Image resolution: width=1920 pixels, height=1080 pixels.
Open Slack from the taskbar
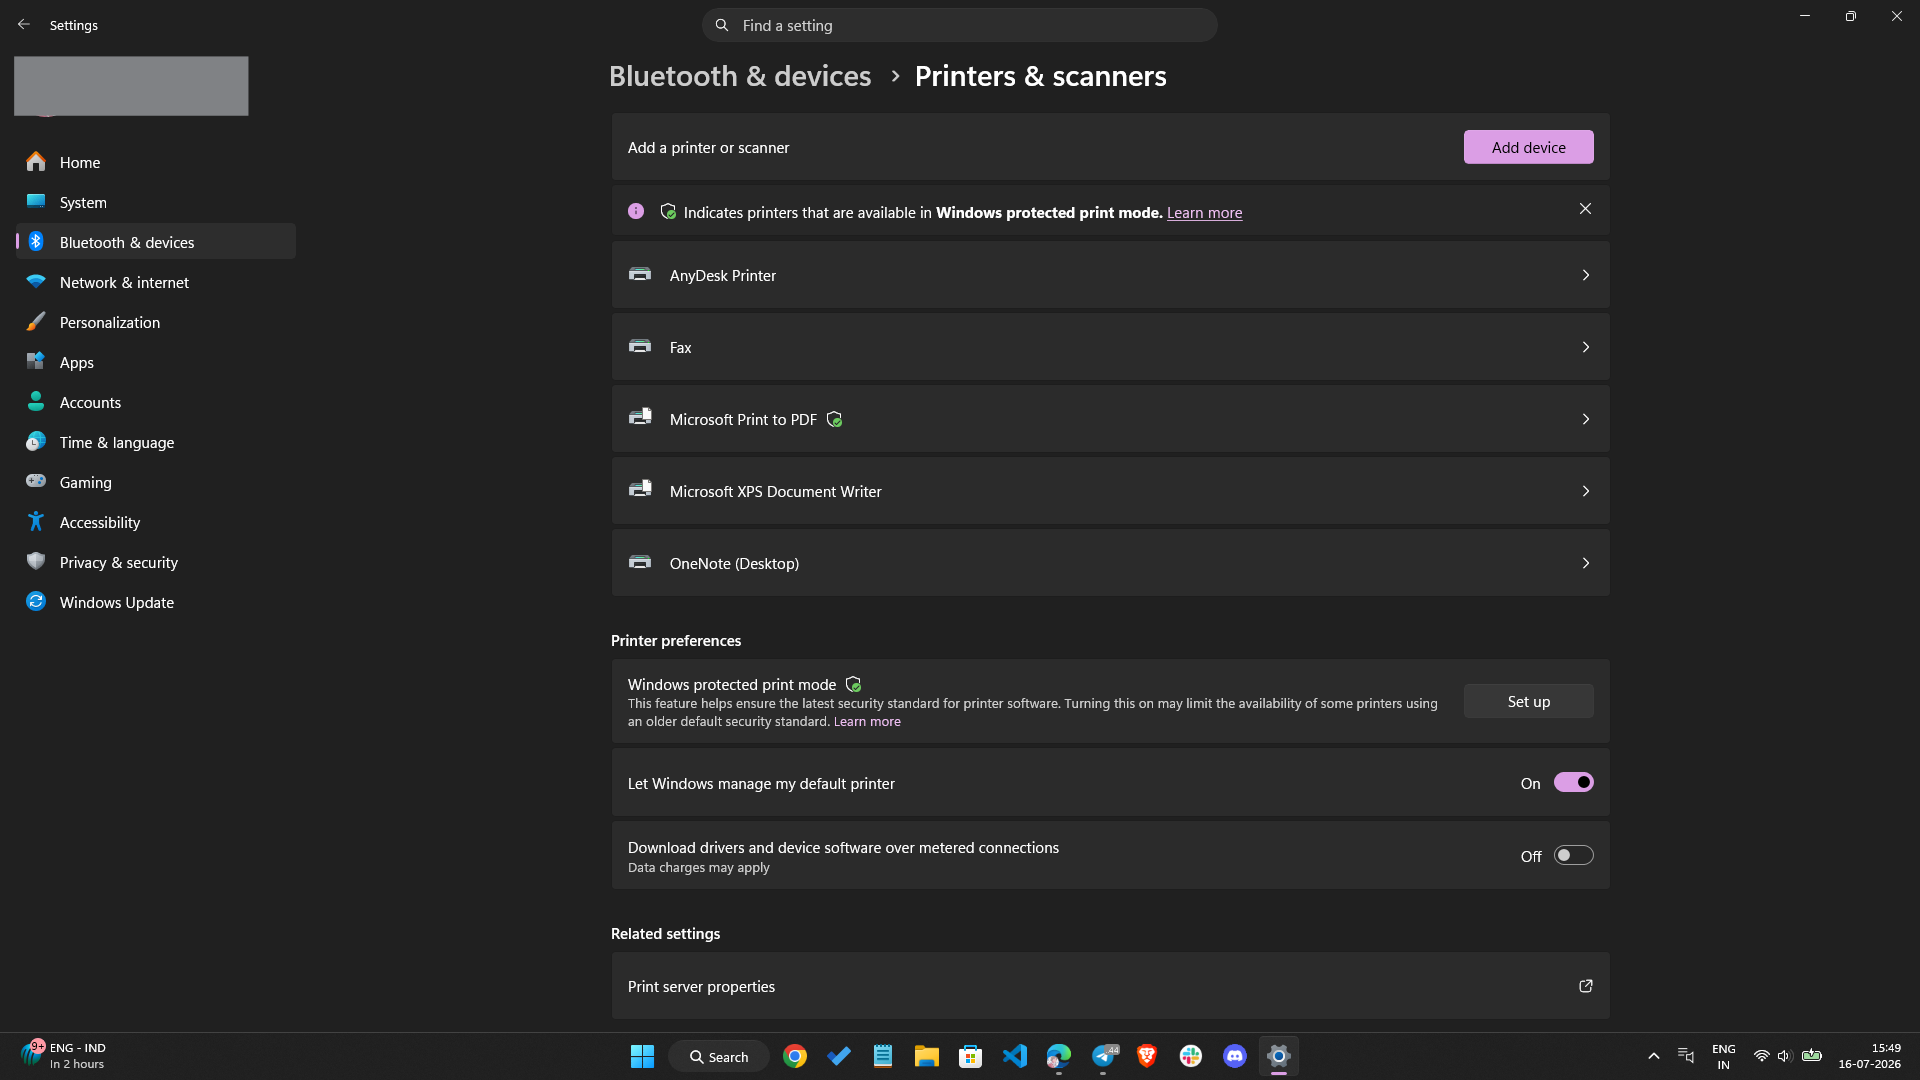click(x=1191, y=1056)
